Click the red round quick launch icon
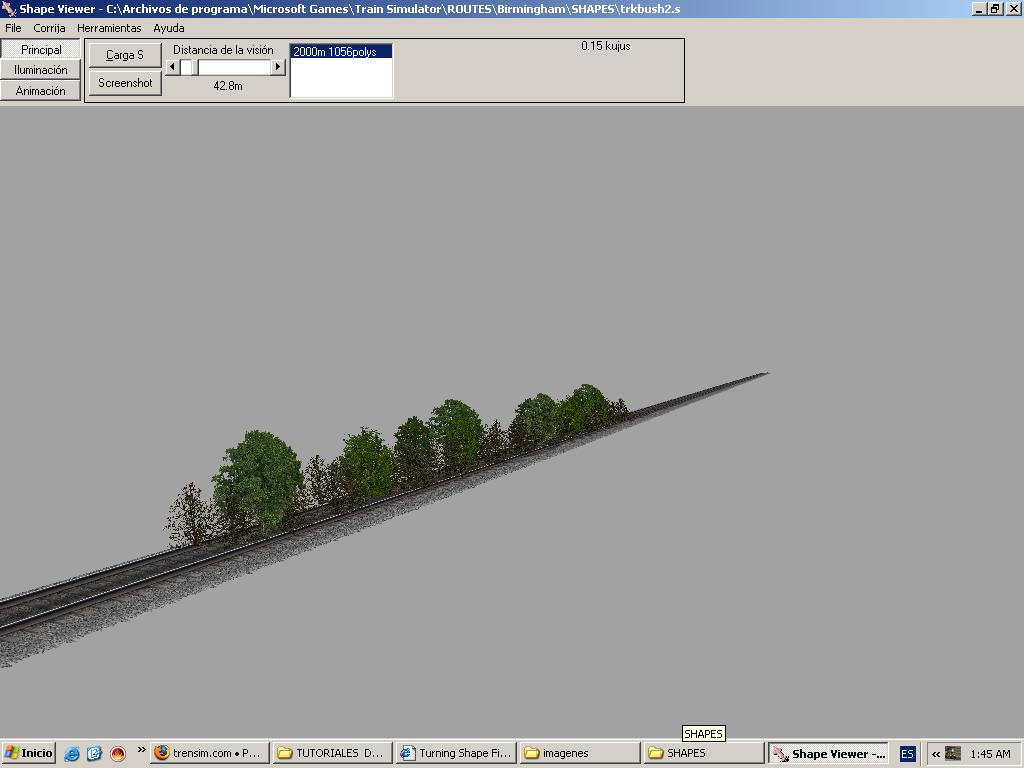1024x768 pixels. tap(117, 753)
